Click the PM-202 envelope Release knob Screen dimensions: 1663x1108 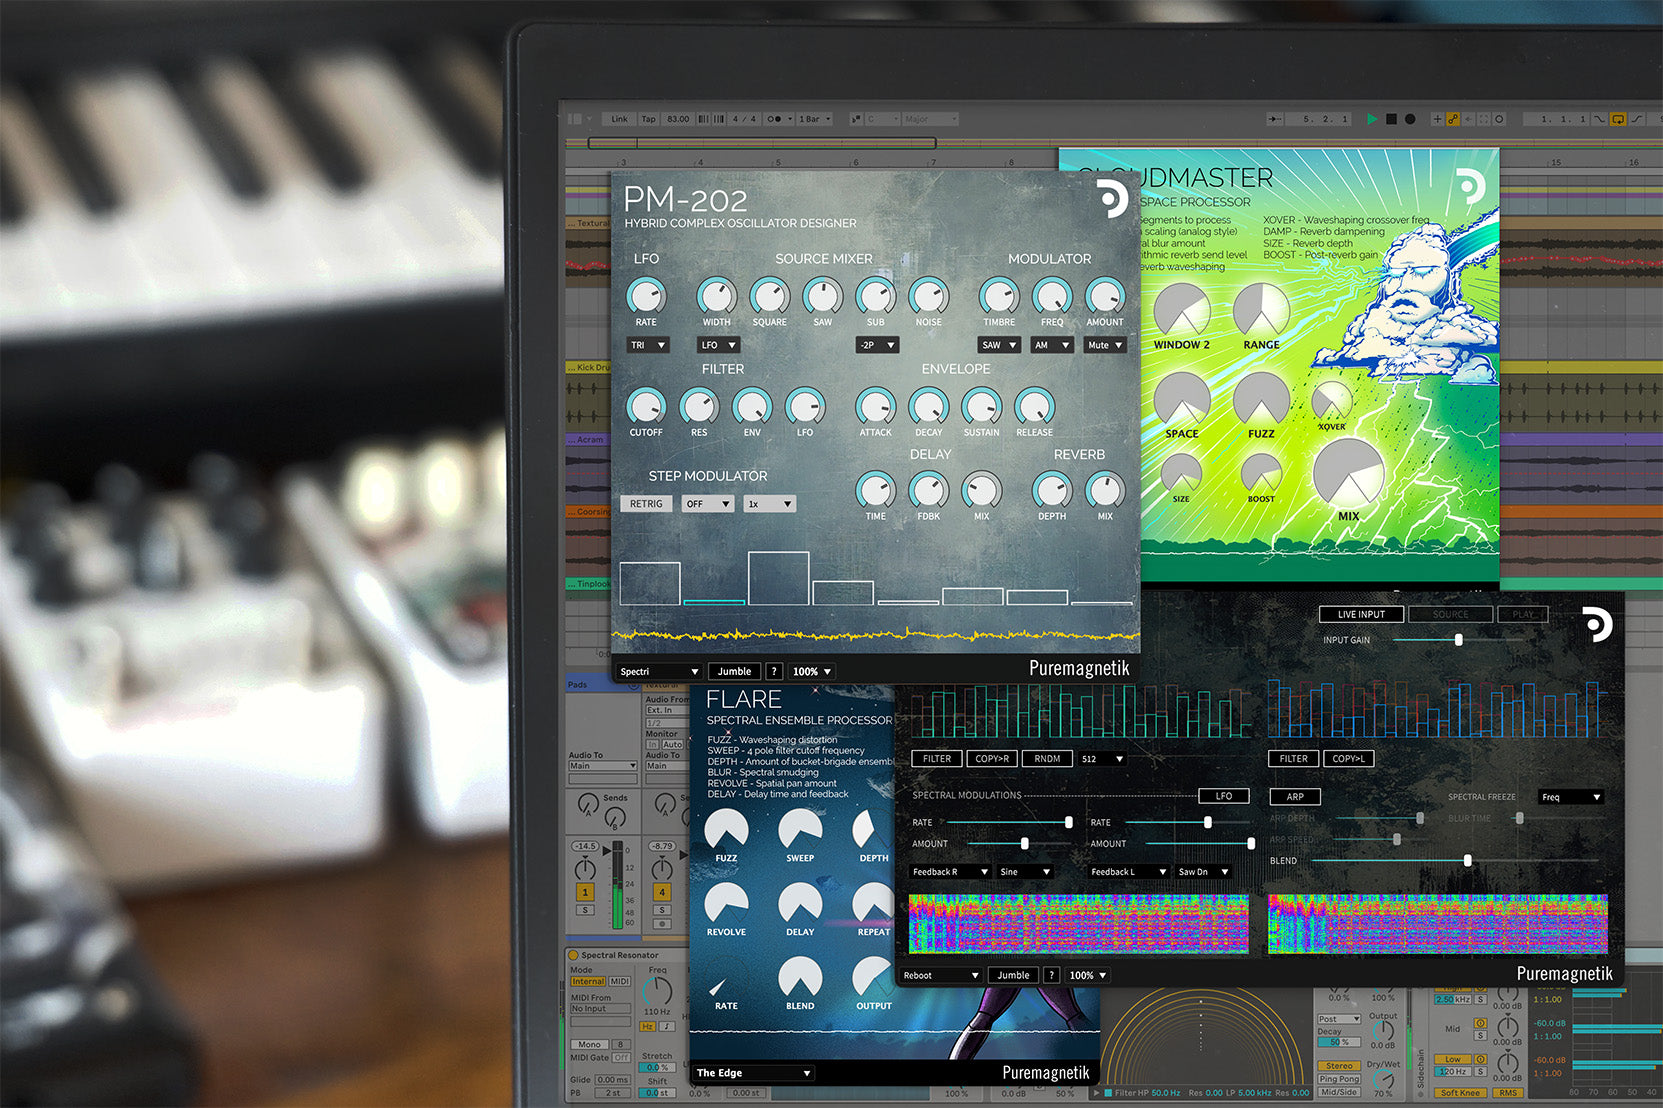1035,407
